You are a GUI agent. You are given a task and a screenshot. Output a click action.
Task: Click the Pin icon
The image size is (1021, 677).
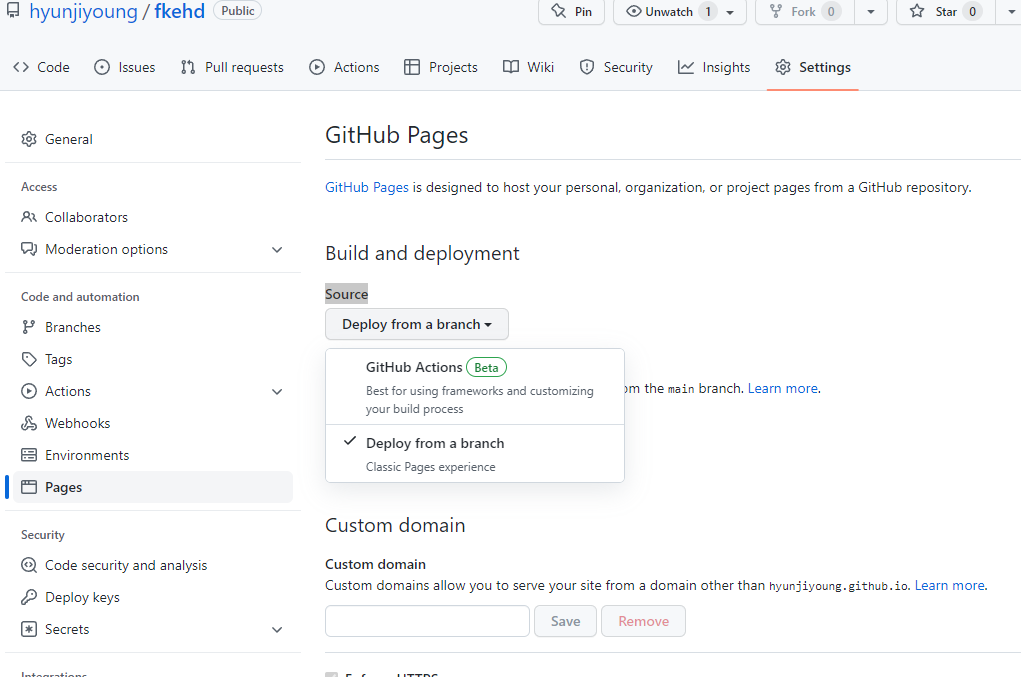pos(559,11)
